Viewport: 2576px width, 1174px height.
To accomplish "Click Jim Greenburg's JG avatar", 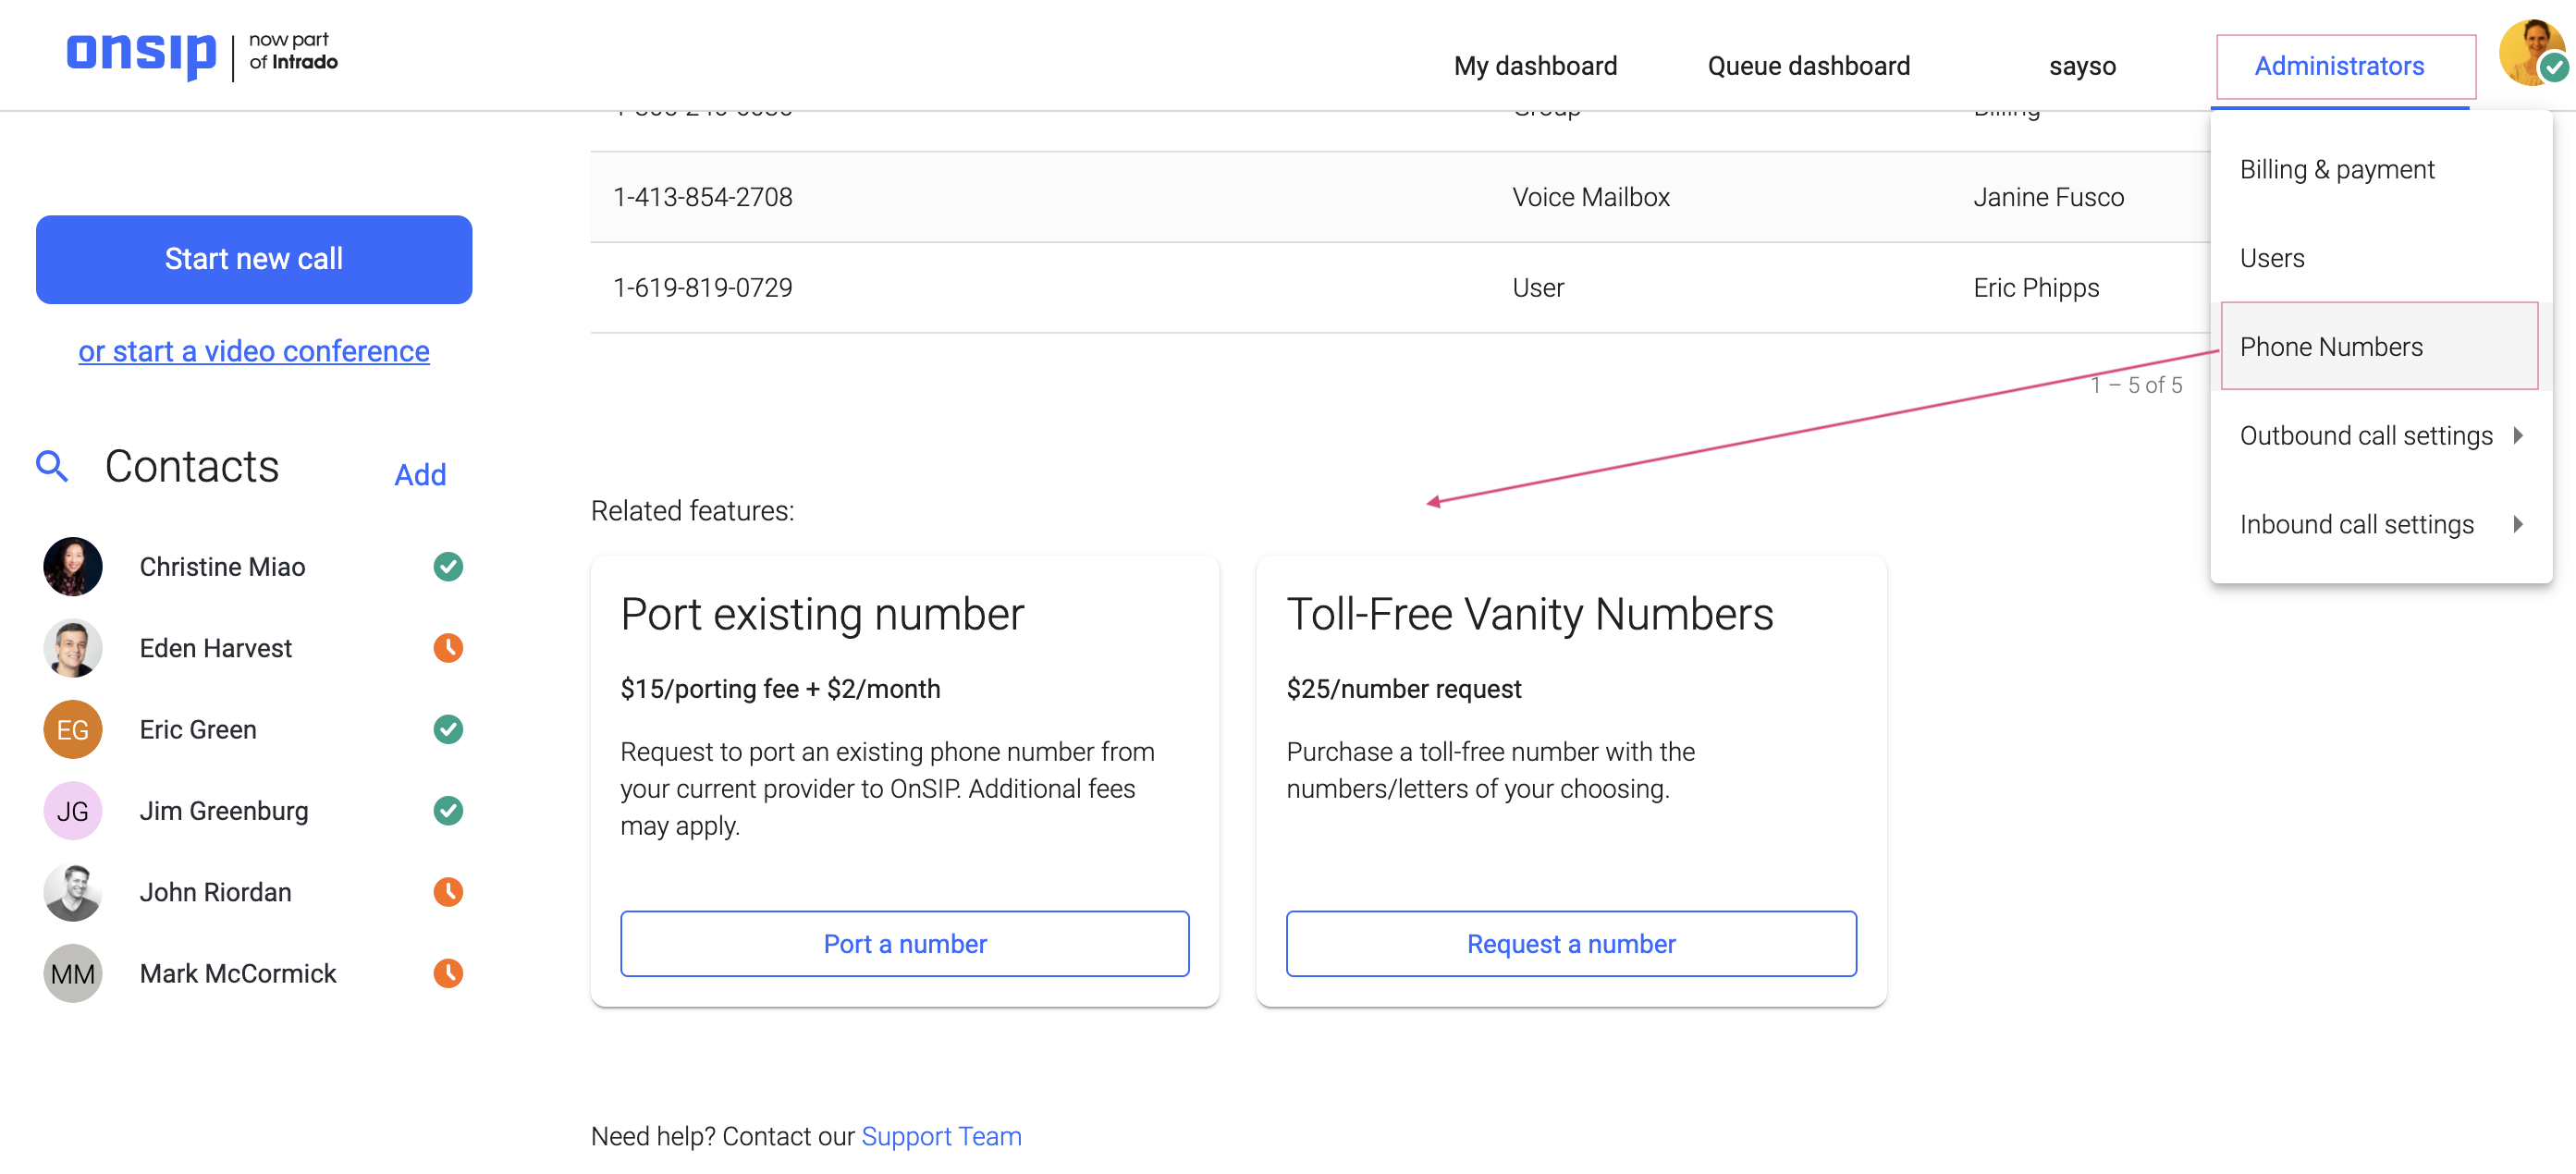I will (72, 811).
